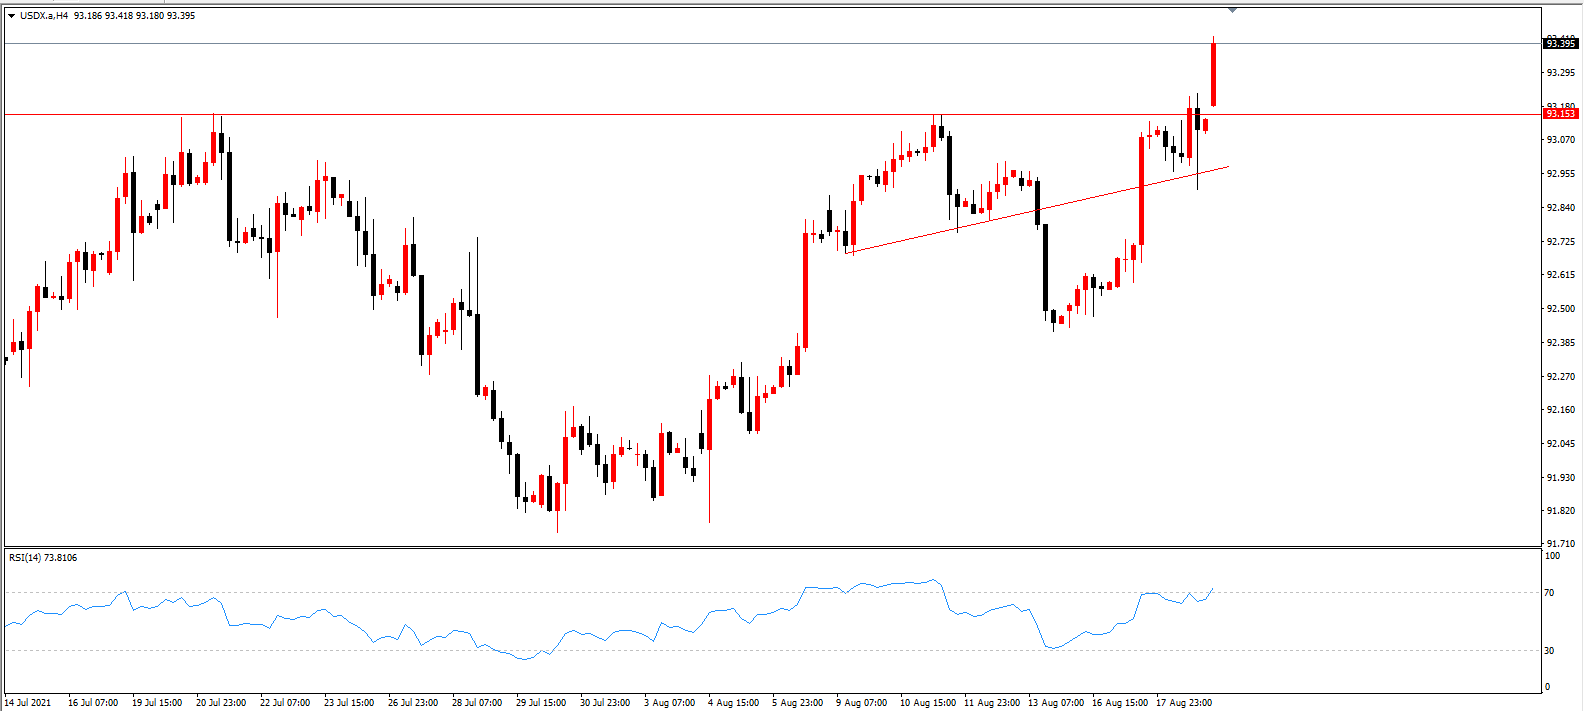This screenshot has width=1584, height=711.
Task: Click the 17 Aug 23:00 time axis label
Action: [x=1184, y=702]
